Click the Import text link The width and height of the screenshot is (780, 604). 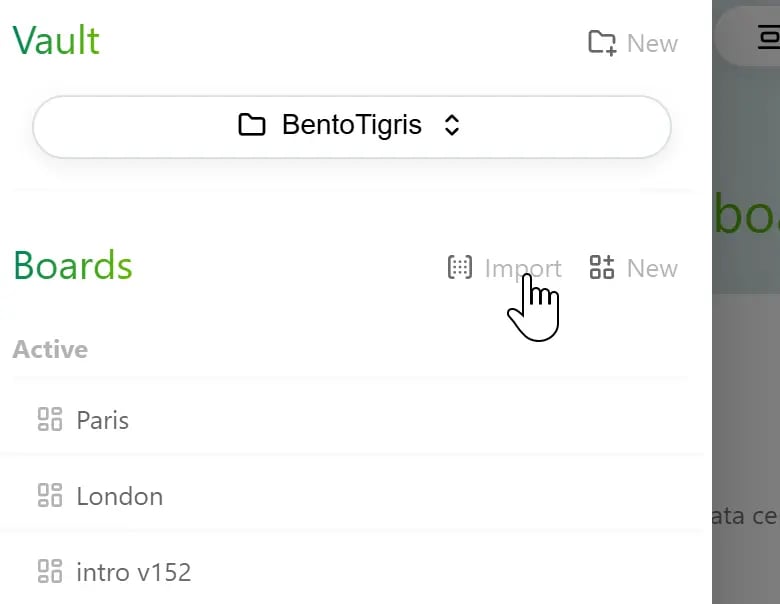coord(523,269)
